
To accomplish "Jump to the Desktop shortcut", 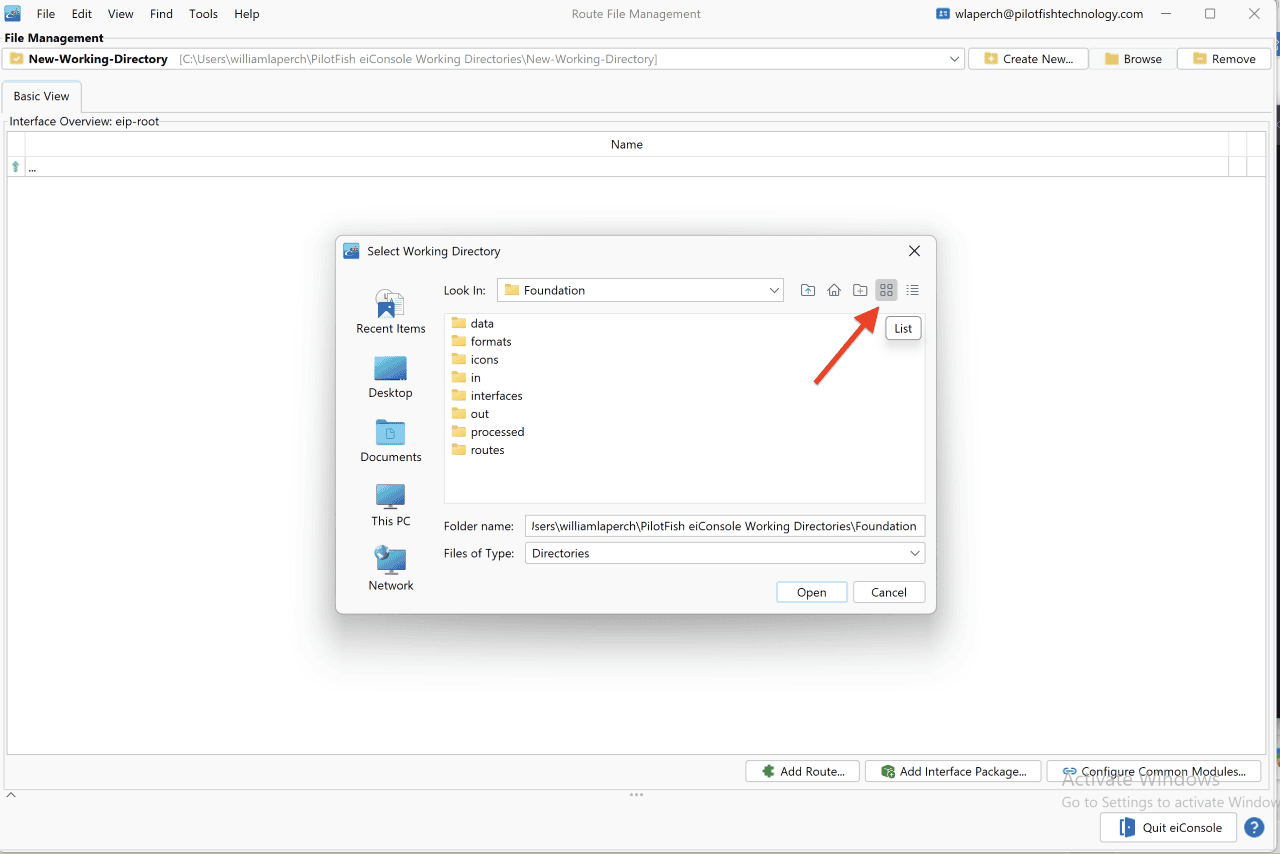I will 391,377.
